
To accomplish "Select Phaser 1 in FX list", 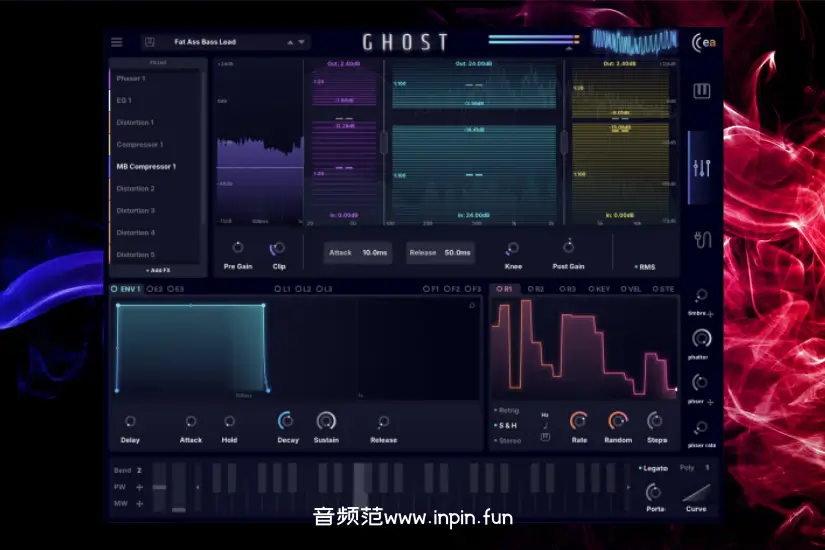I will (155, 78).
